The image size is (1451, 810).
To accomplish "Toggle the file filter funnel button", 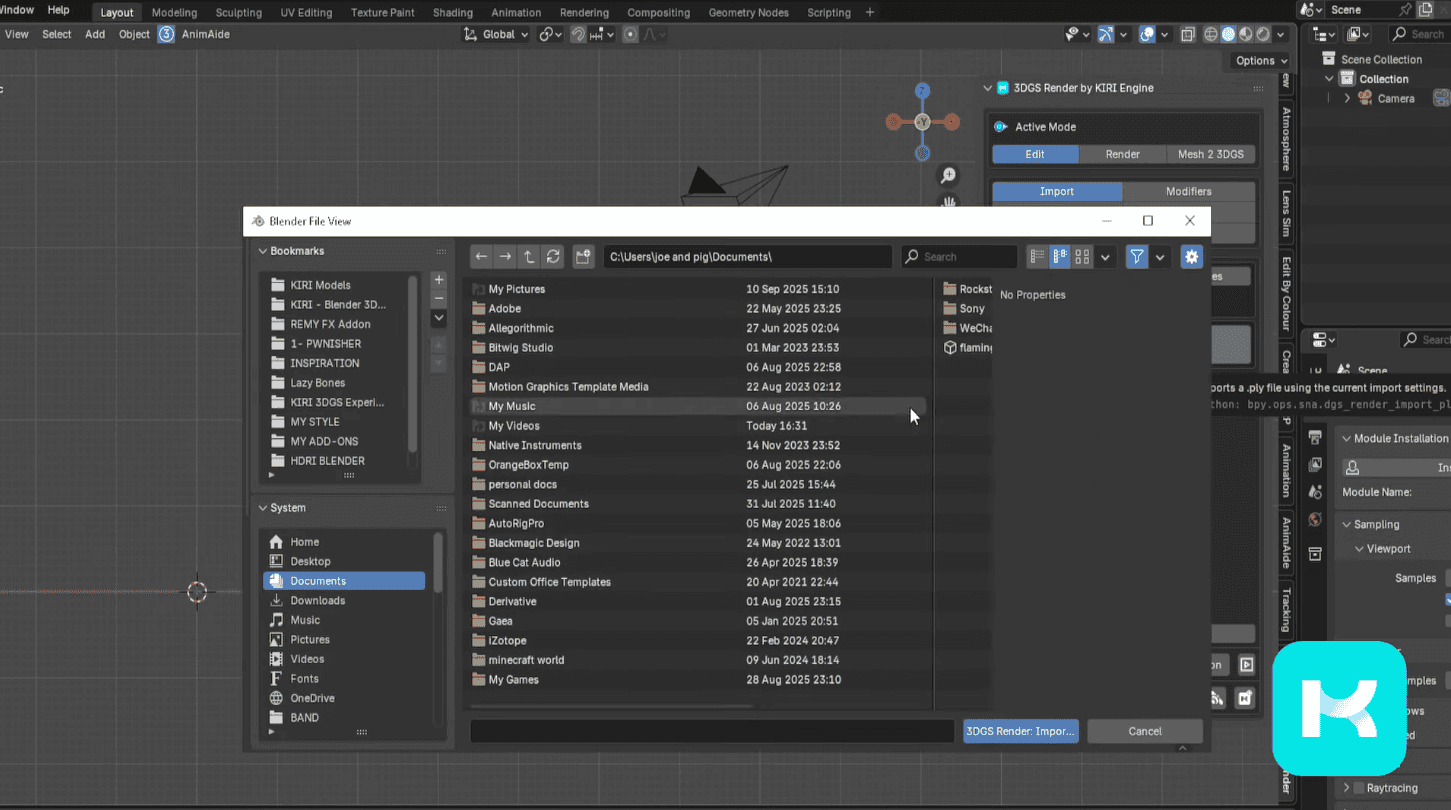I will pyautogui.click(x=1137, y=257).
